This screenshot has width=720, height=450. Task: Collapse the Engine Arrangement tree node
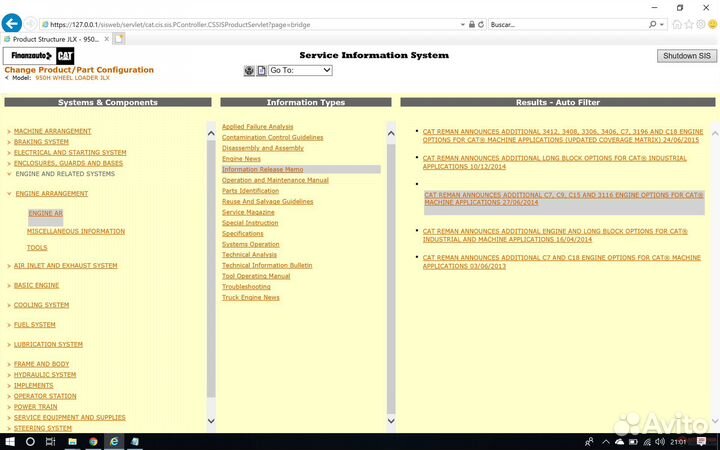click(x=9, y=194)
